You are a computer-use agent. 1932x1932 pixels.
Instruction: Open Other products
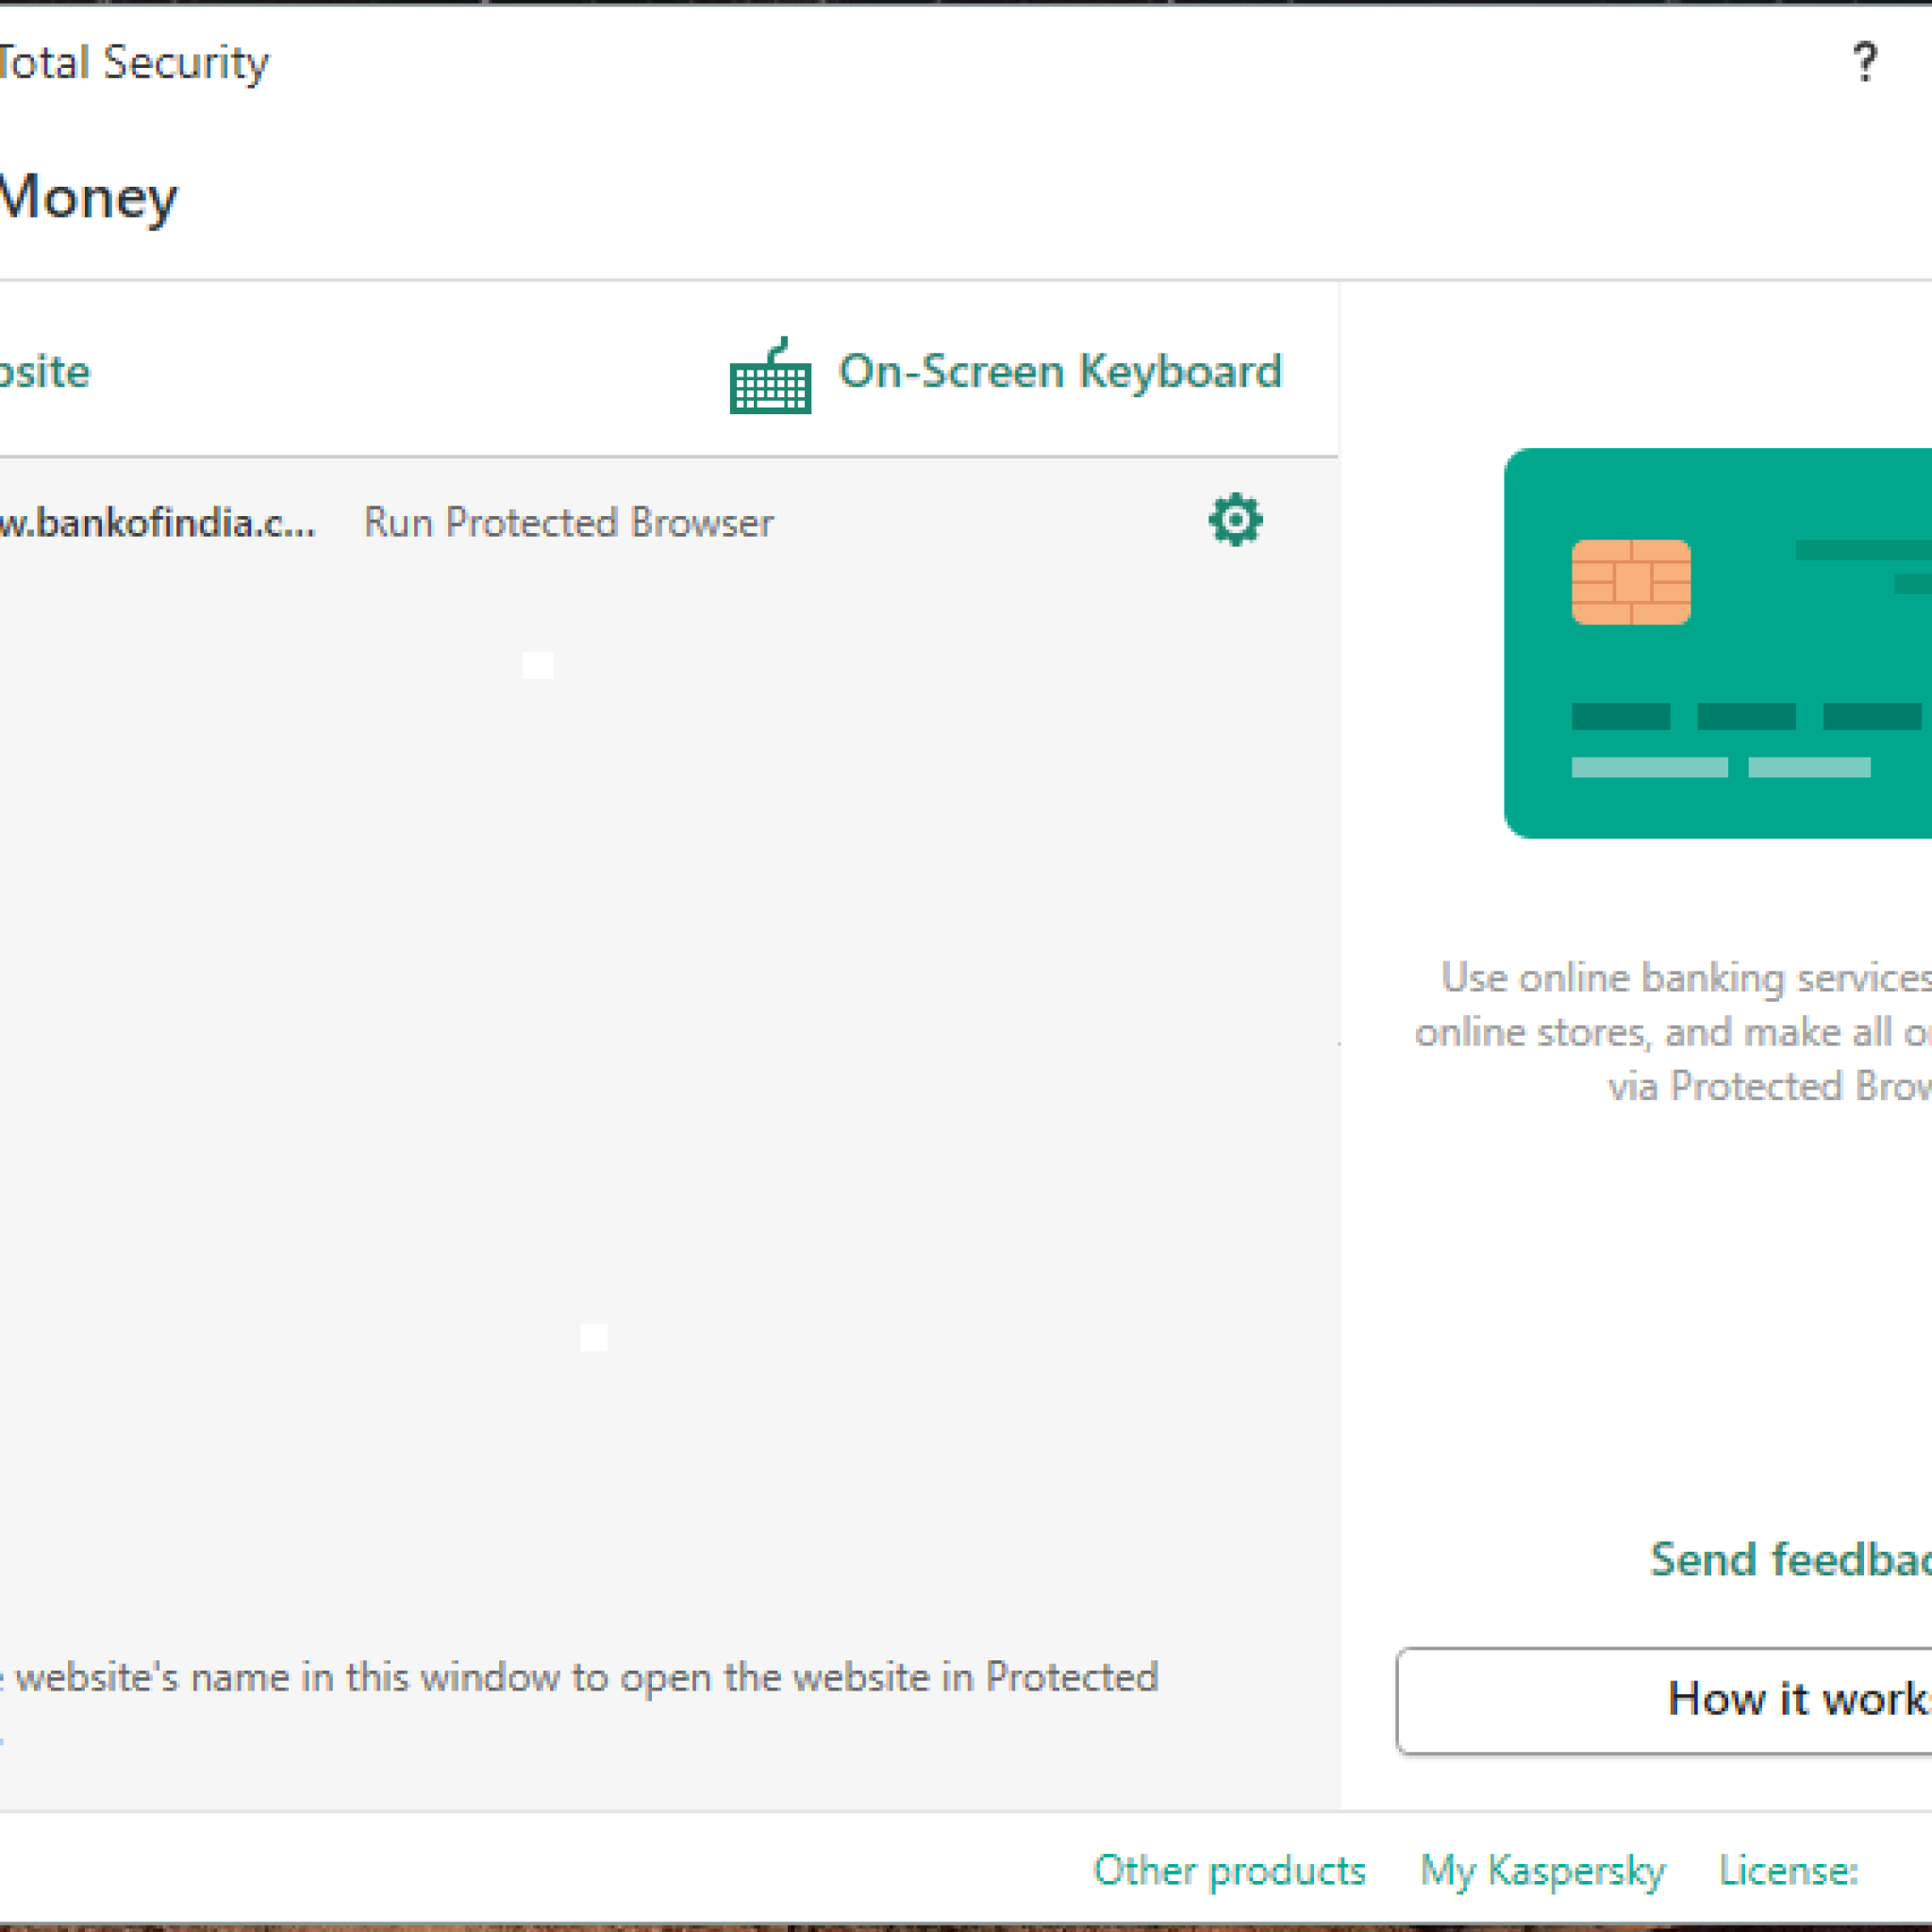(x=1229, y=1869)
